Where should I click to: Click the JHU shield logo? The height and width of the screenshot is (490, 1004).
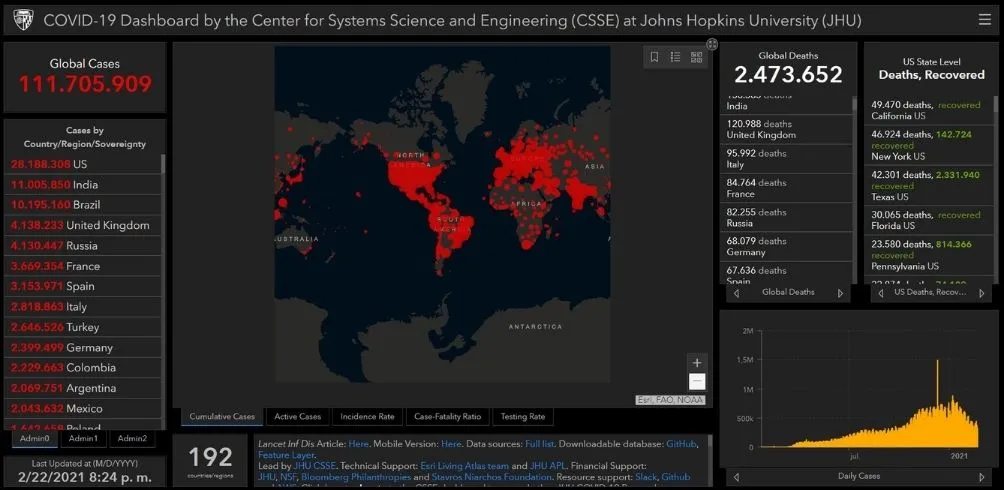(23, 20)
